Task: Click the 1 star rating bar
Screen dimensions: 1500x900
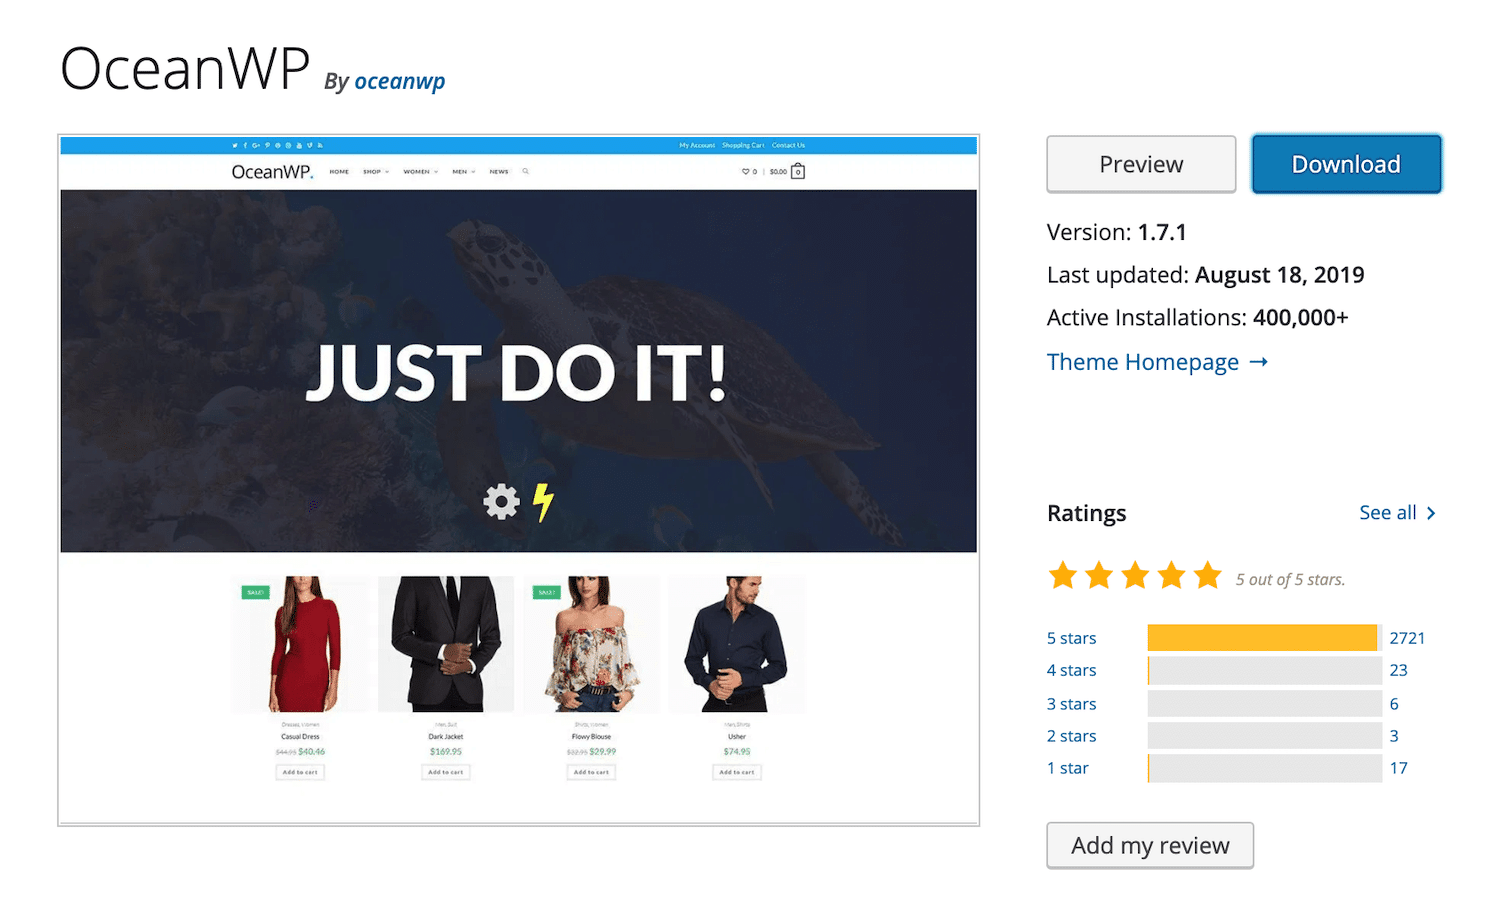Action: pos(1264,768)
